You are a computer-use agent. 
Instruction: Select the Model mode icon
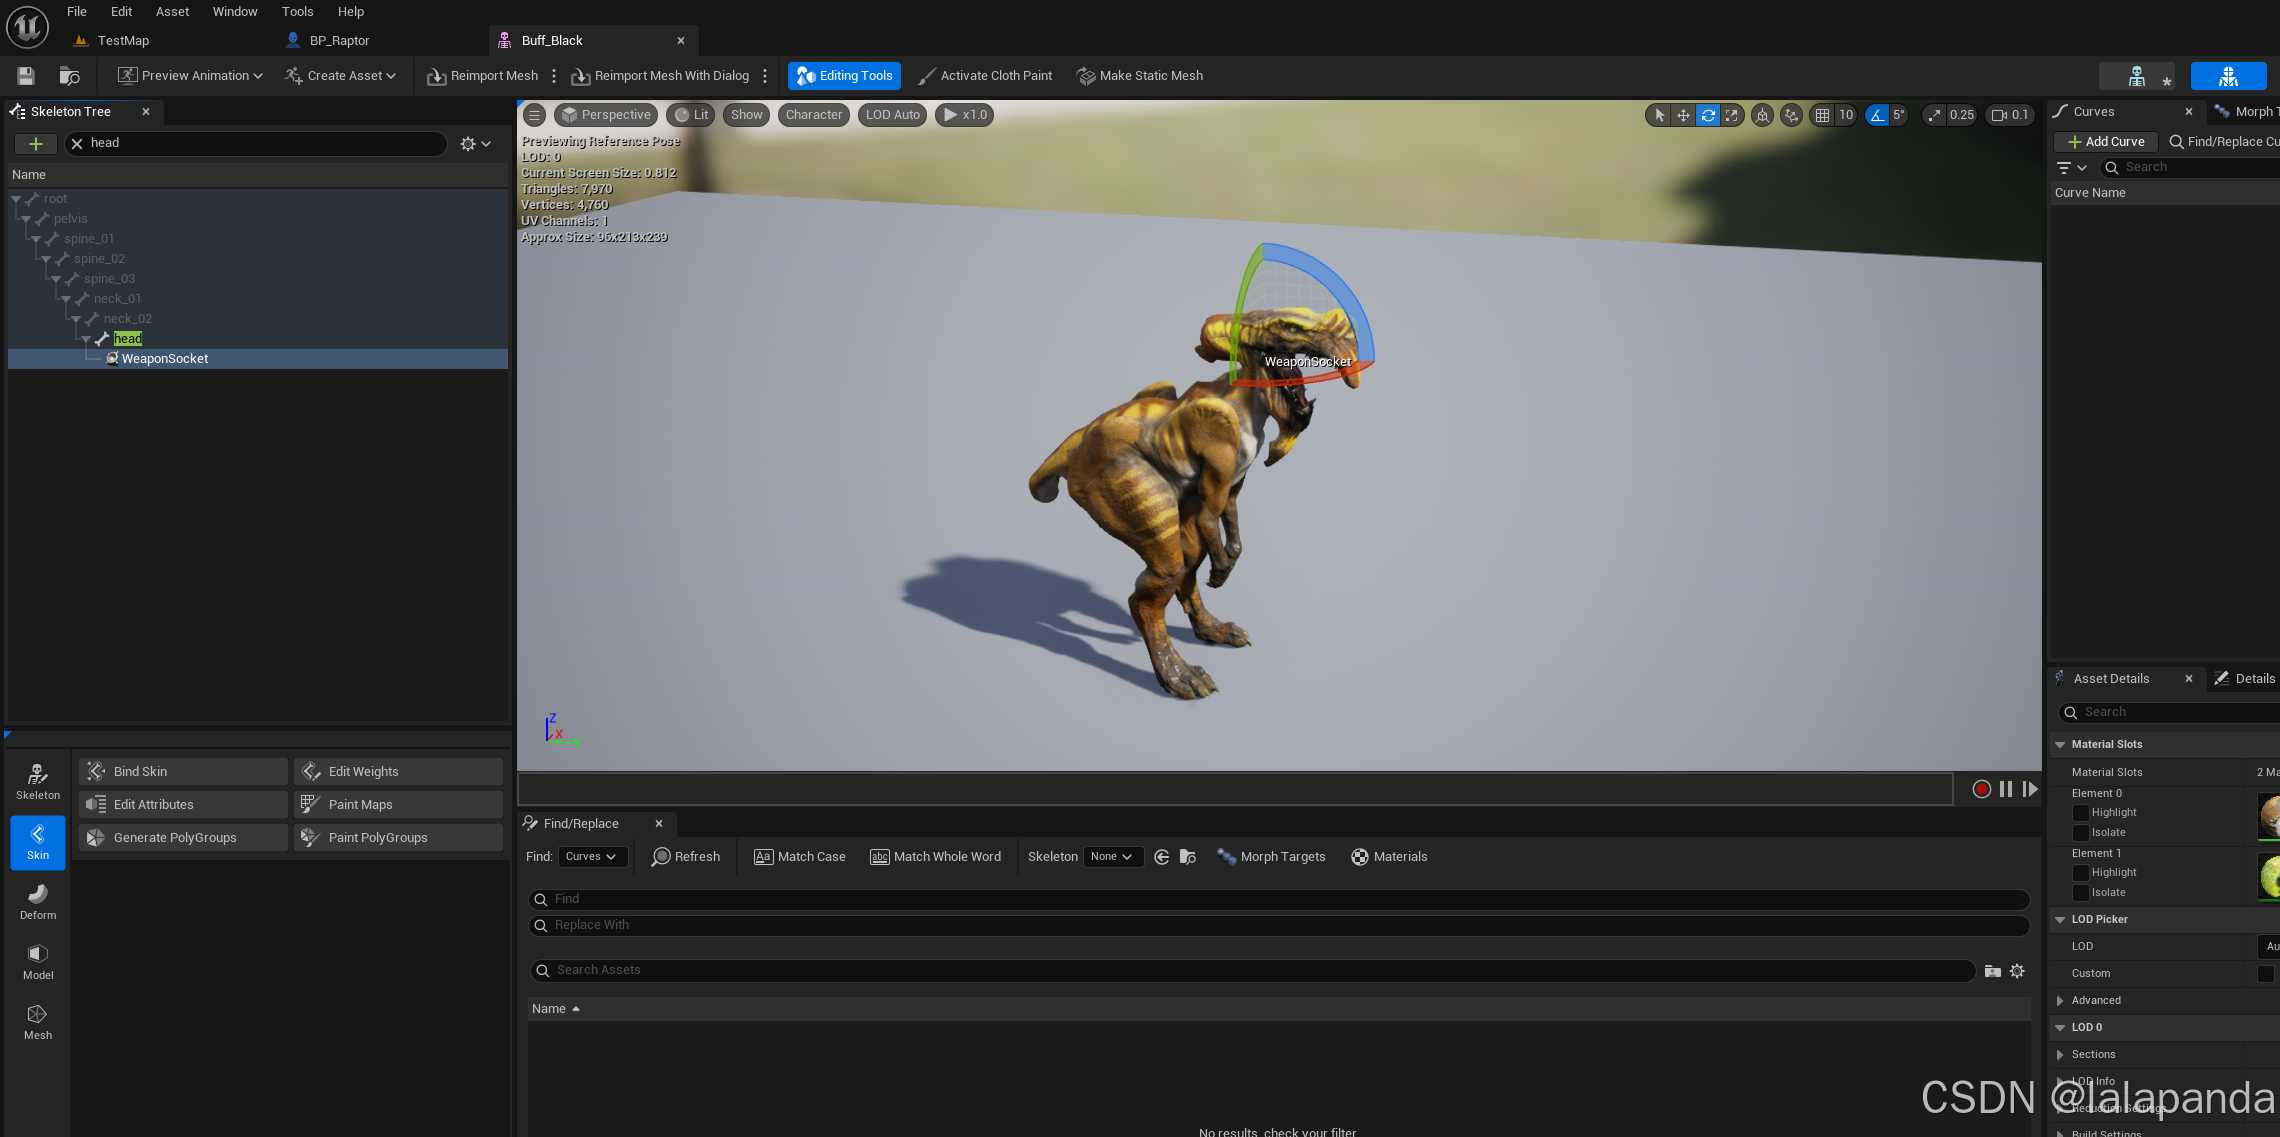pos(38,961)
